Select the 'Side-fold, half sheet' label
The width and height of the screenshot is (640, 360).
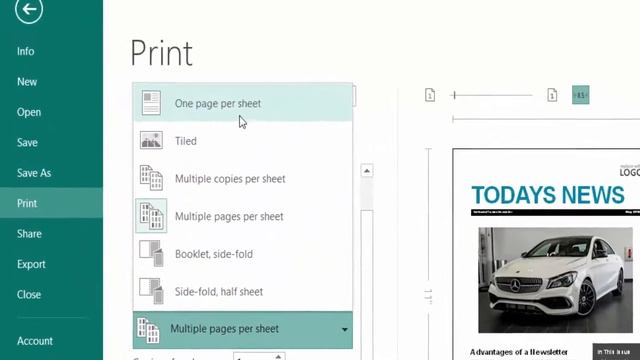[x=219, y=292]
